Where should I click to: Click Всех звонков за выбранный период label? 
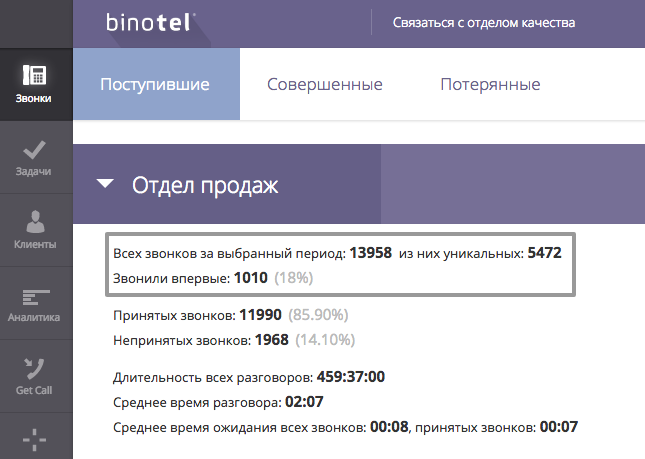pos(230,254)
